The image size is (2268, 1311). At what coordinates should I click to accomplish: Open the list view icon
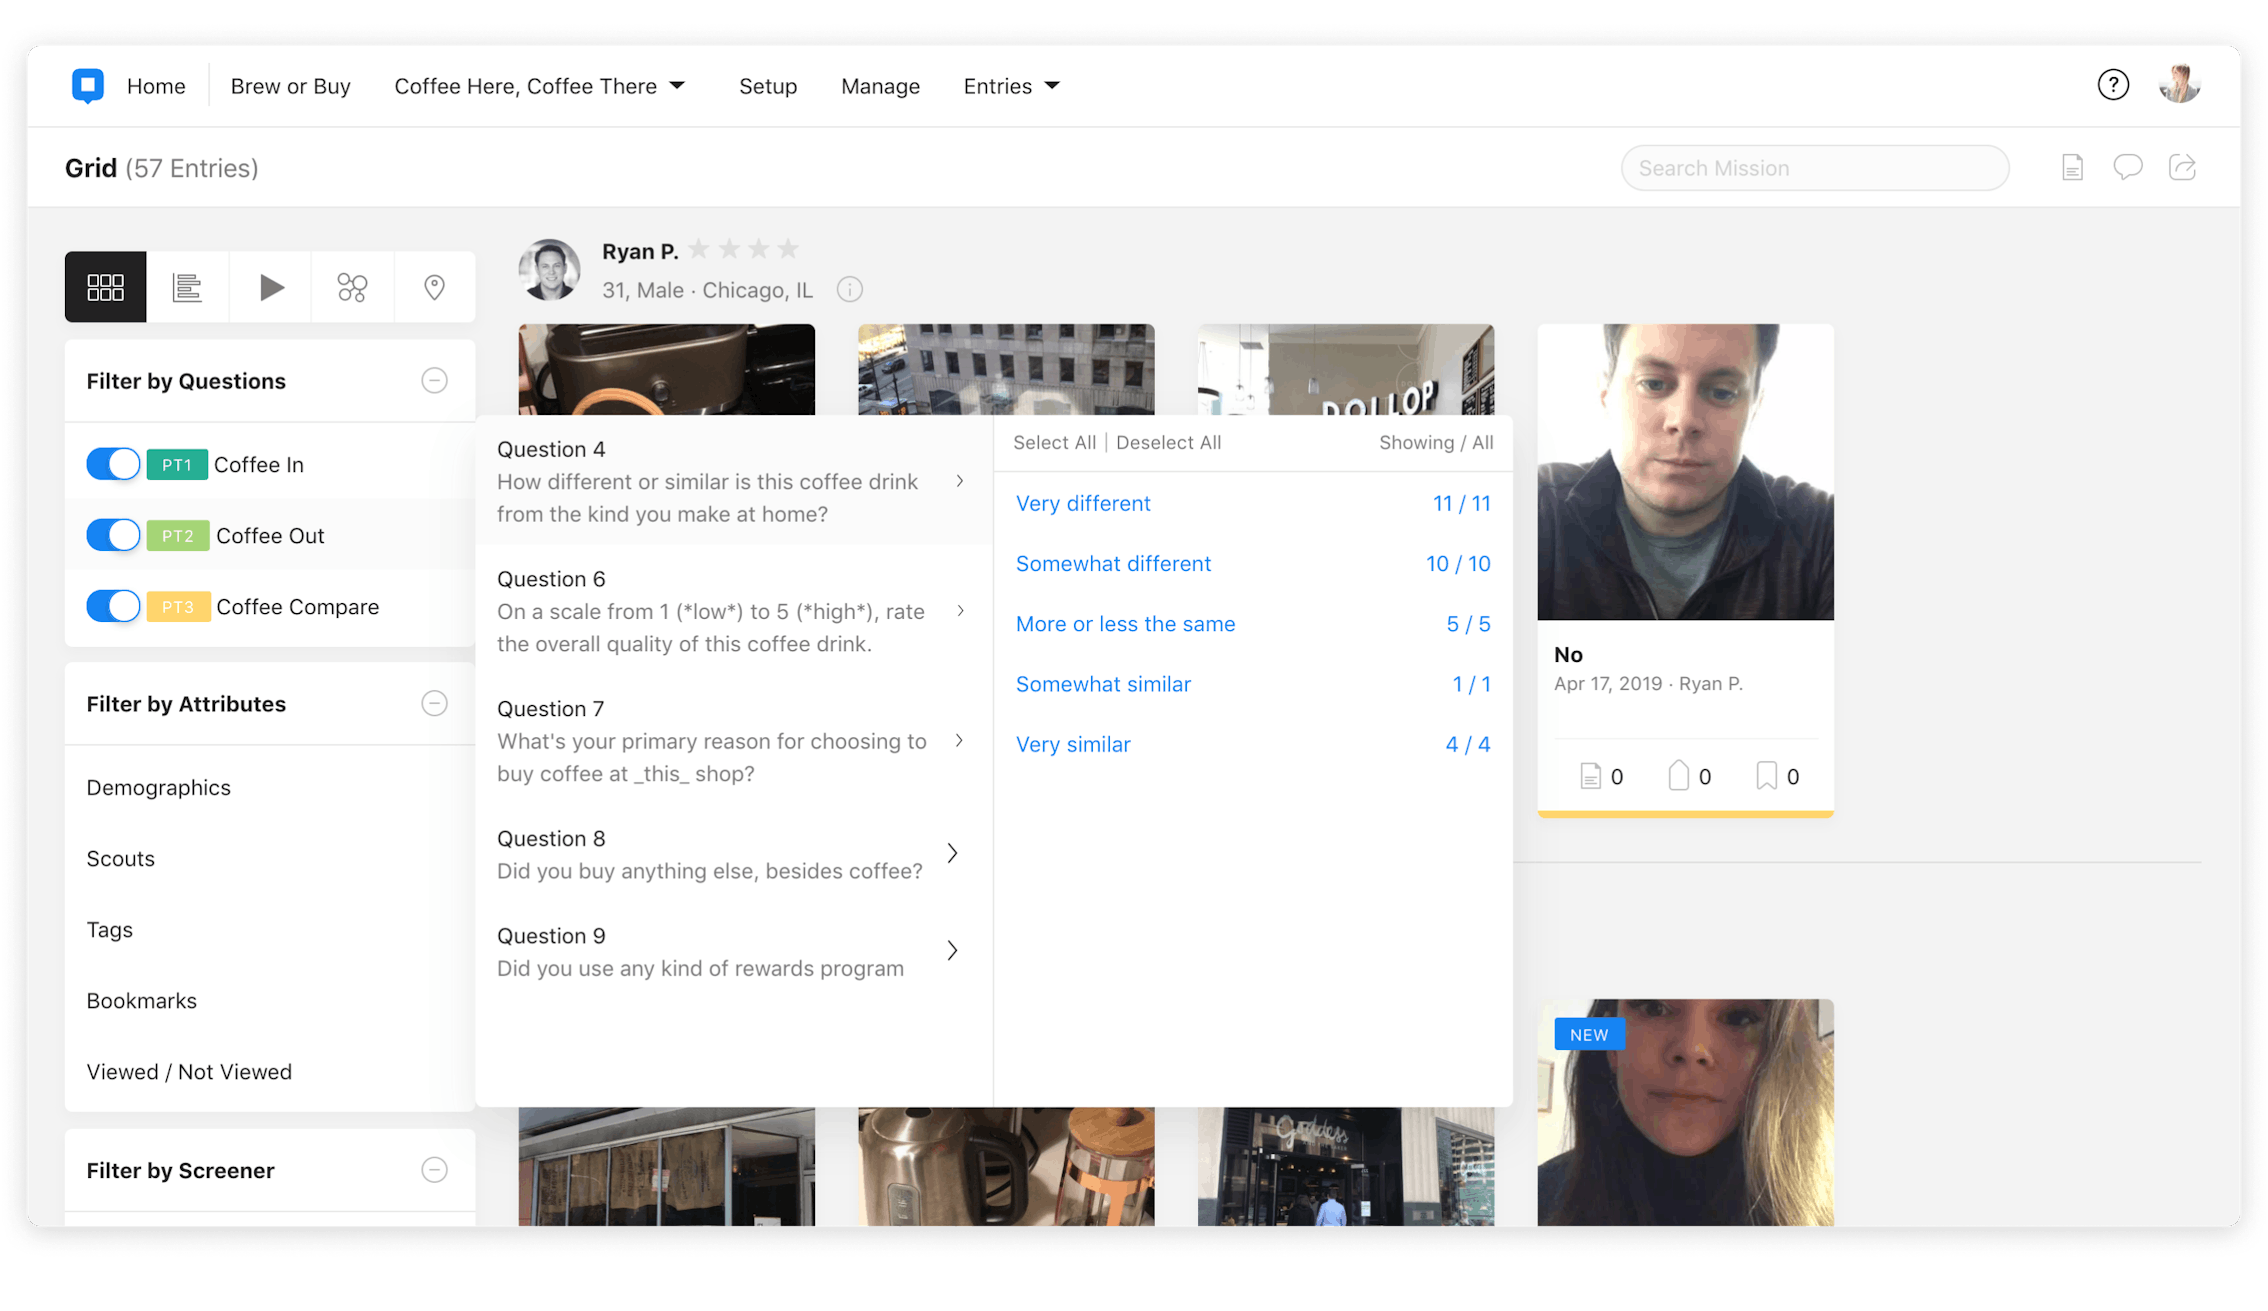click(187, 287)
